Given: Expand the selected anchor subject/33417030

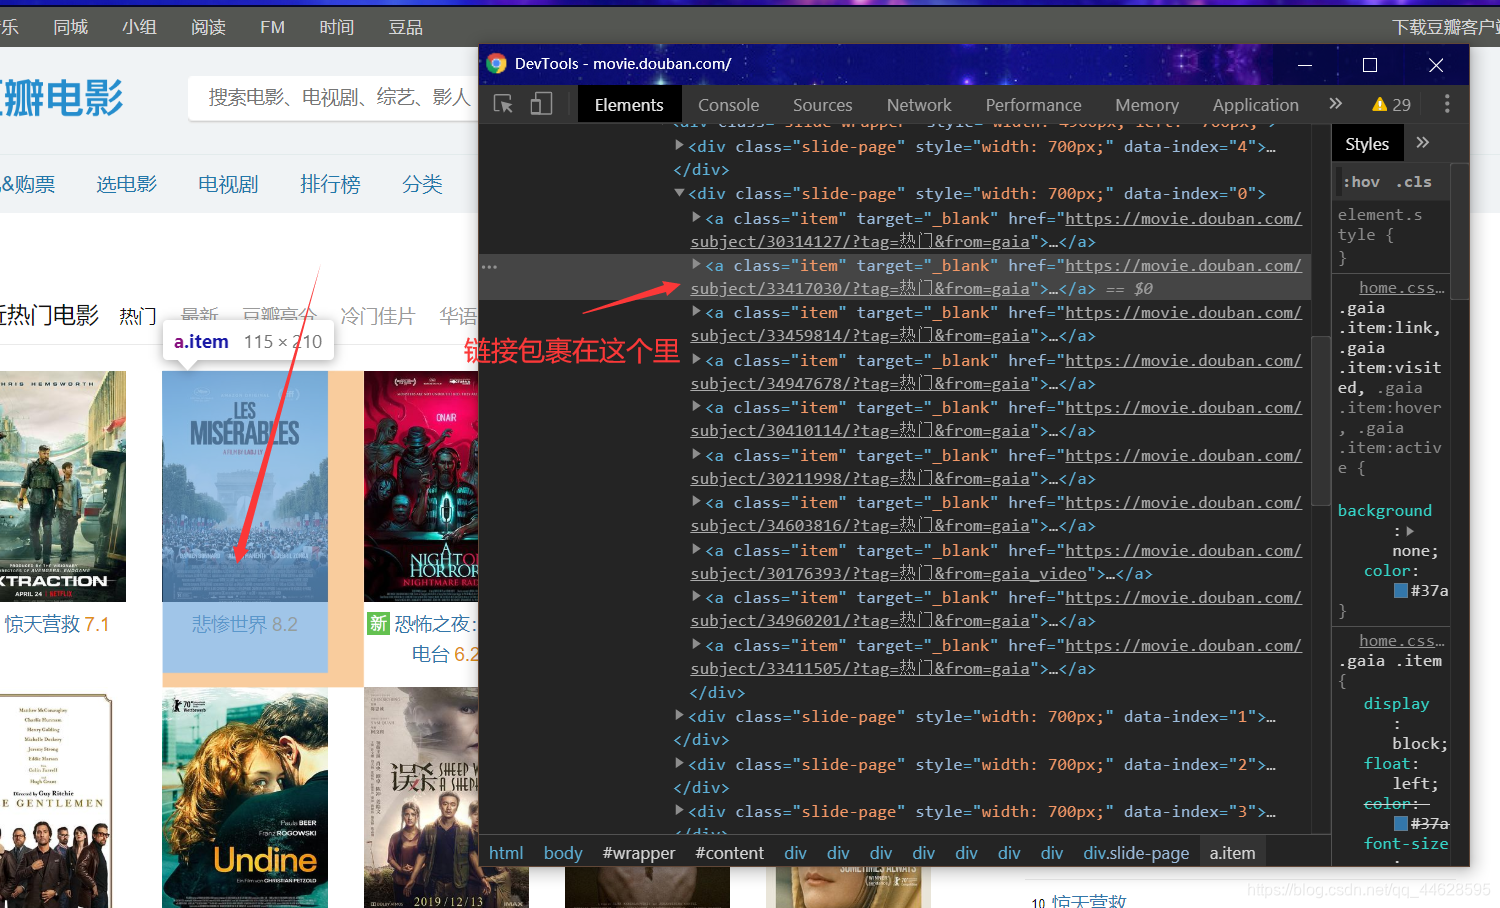Looking at the screenshot, I should (697, 265).
